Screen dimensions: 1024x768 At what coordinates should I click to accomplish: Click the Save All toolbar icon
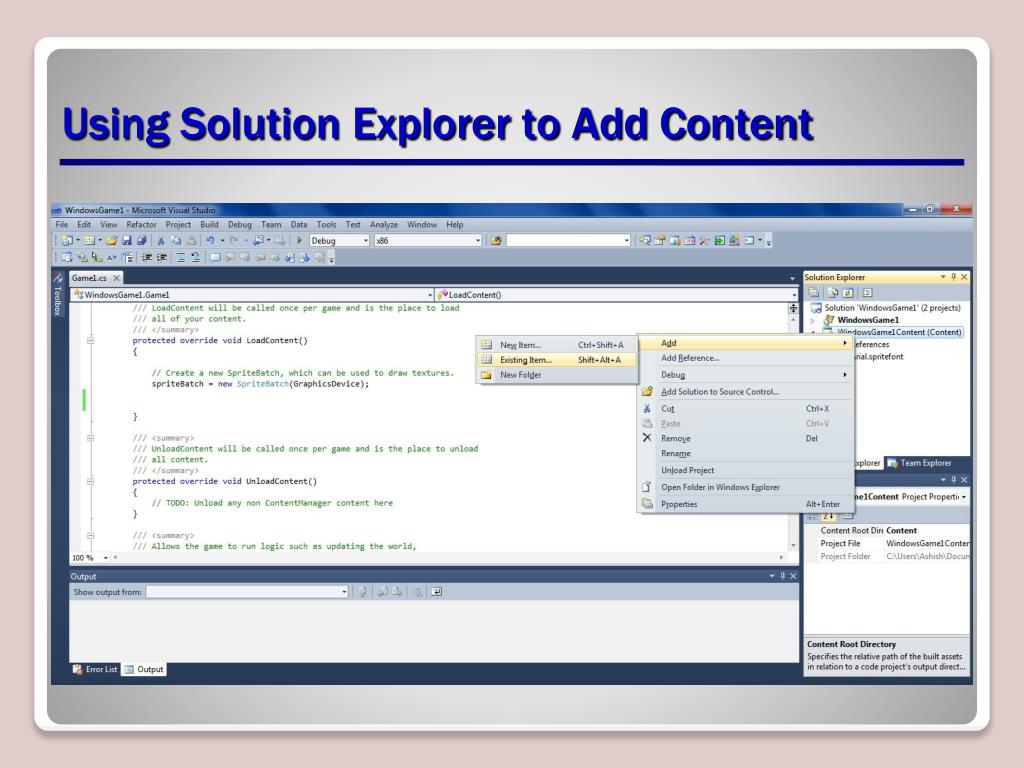click(x=142, y=240)
